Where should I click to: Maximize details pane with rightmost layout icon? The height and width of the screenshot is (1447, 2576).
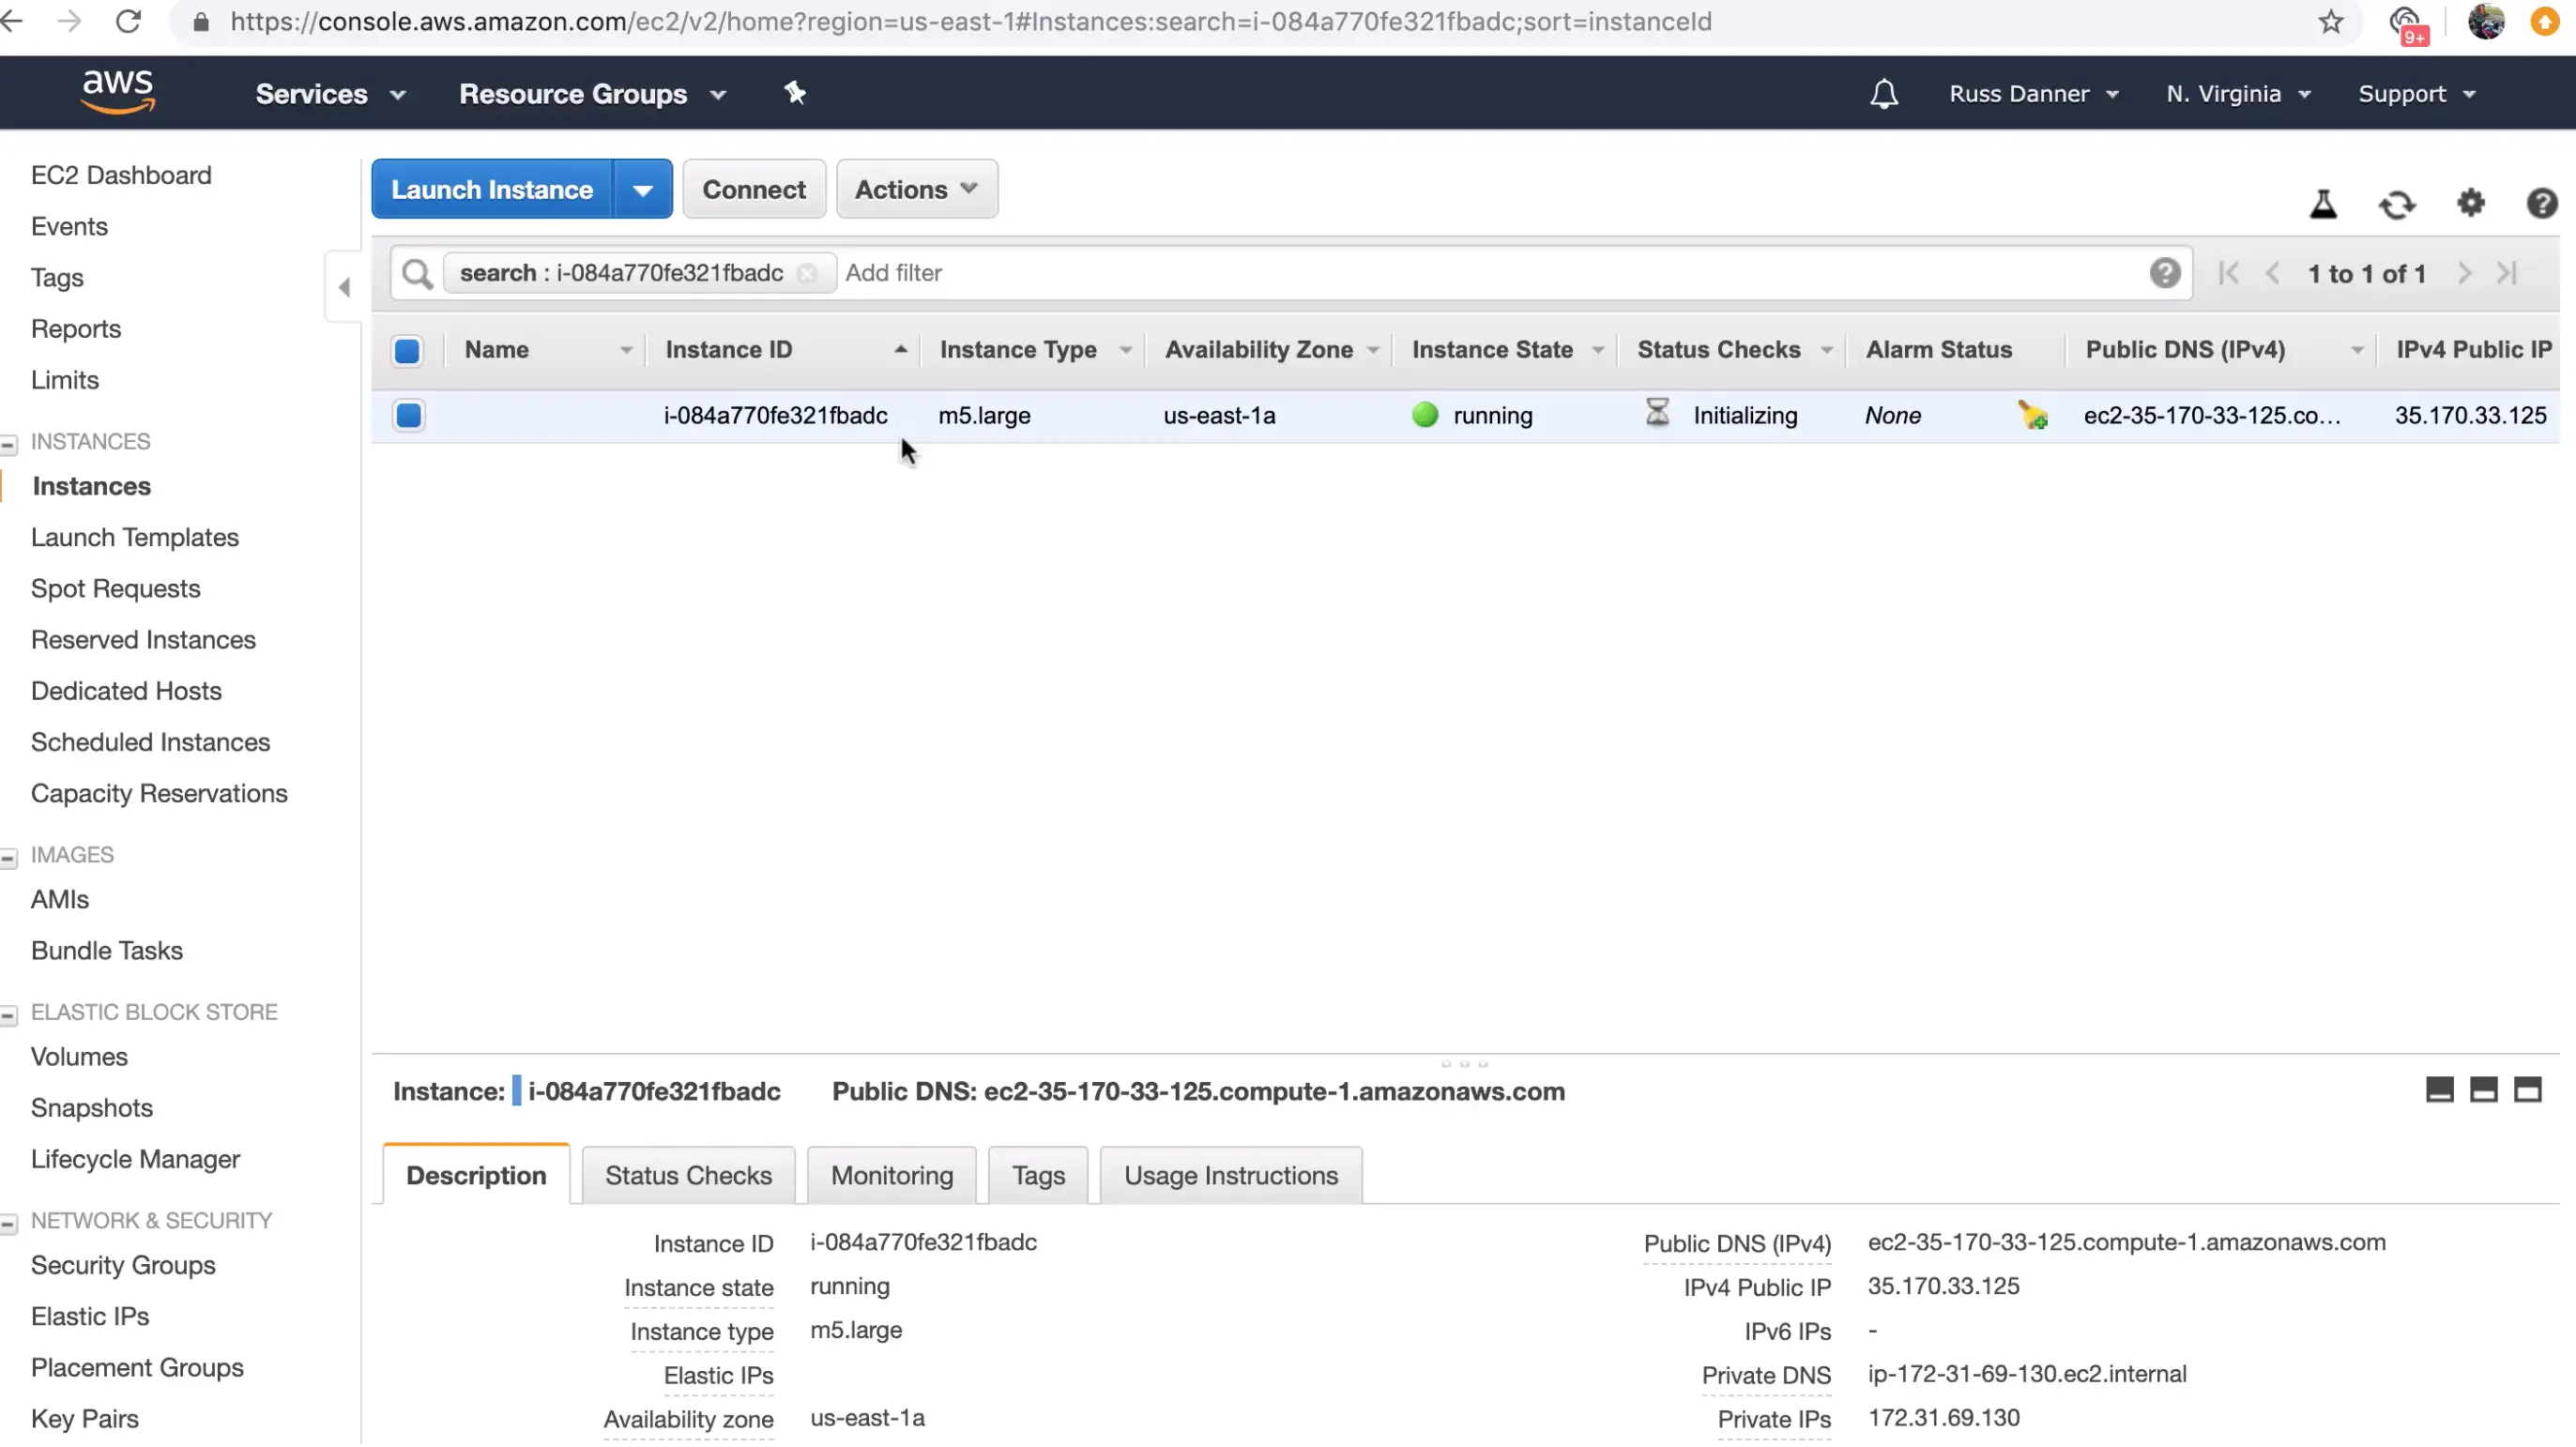click(2527, 1090)
